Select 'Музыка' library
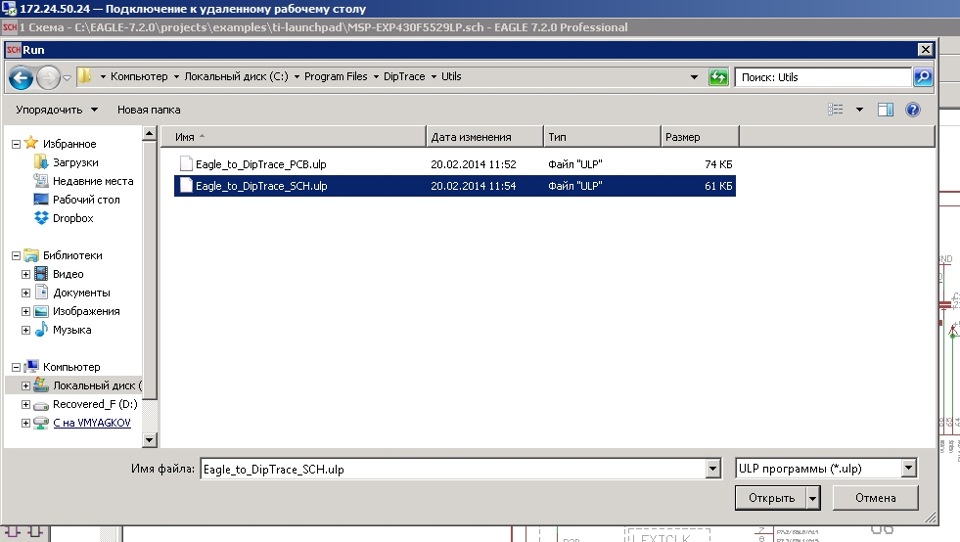The image size is (960, 542). (72, 329)
